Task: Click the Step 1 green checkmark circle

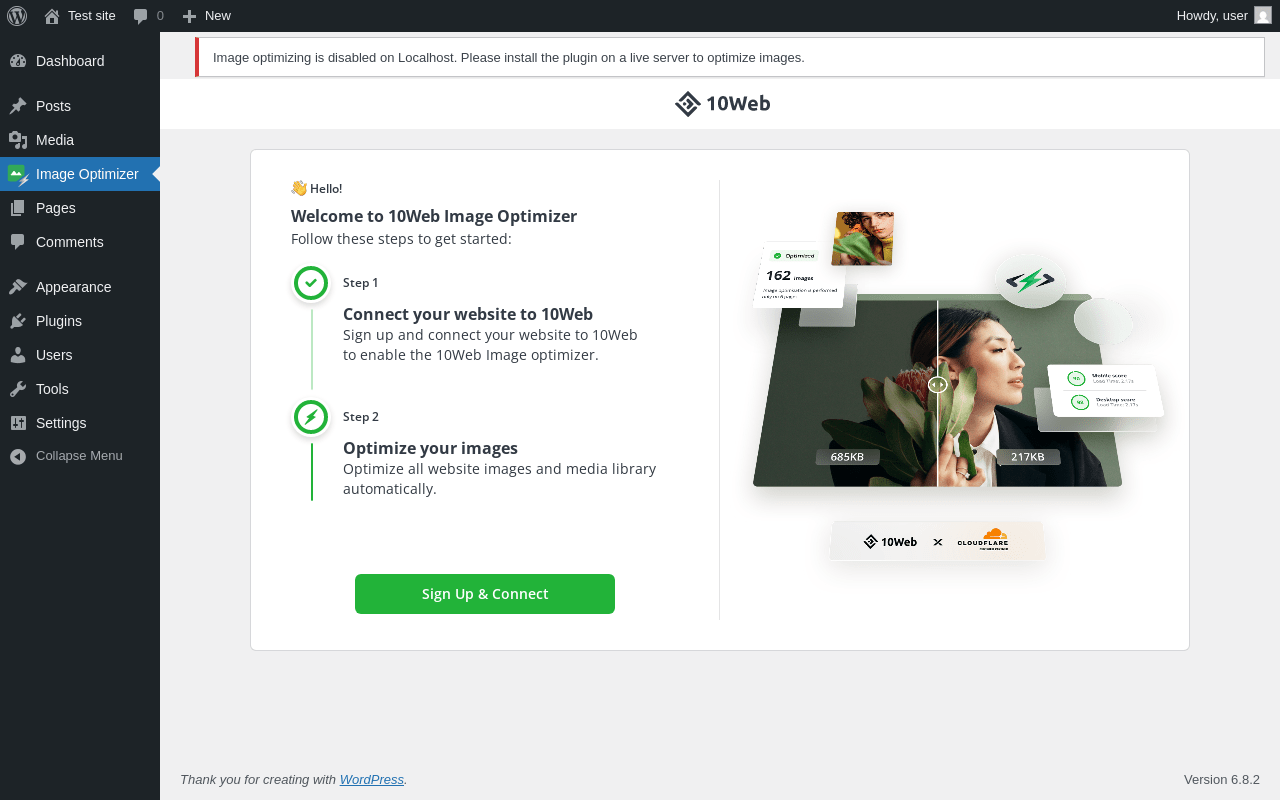Action: 311,283
